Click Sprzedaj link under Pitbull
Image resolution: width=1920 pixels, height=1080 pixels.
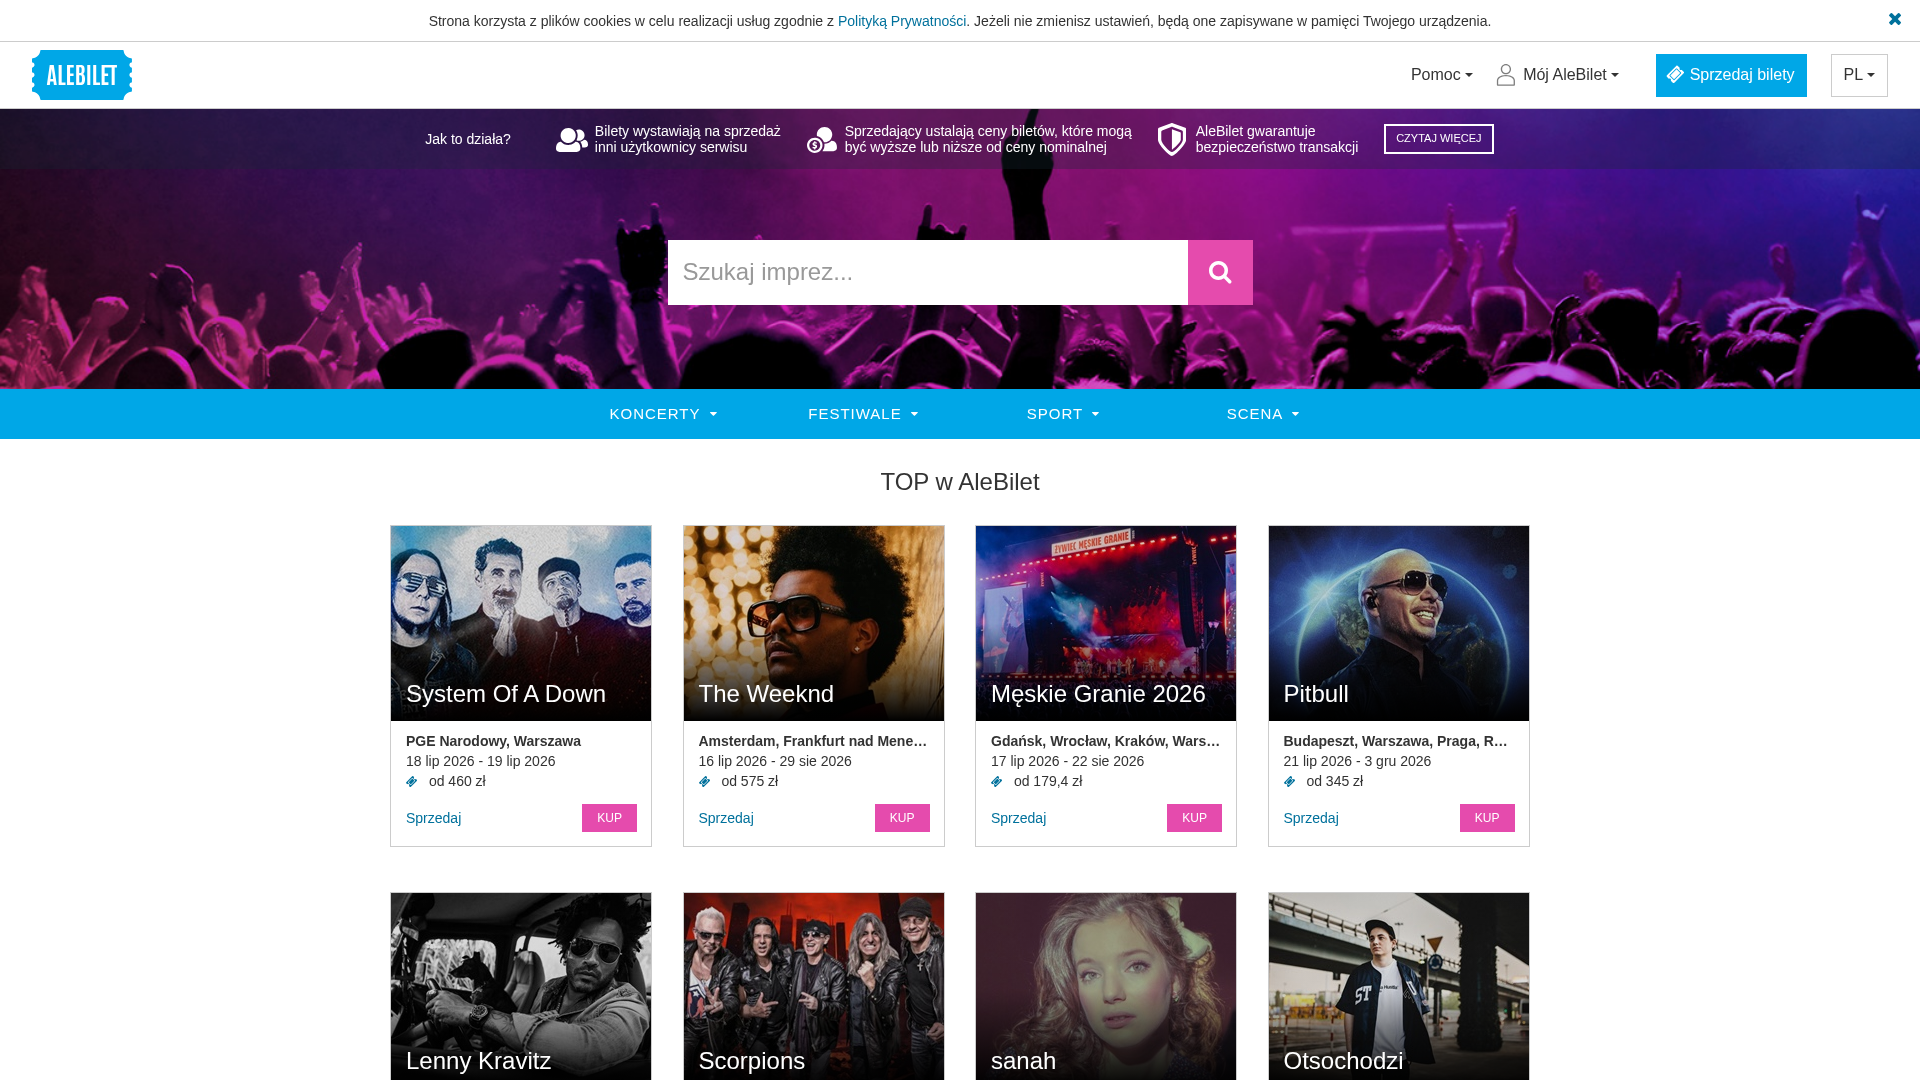pos(1311,818)
